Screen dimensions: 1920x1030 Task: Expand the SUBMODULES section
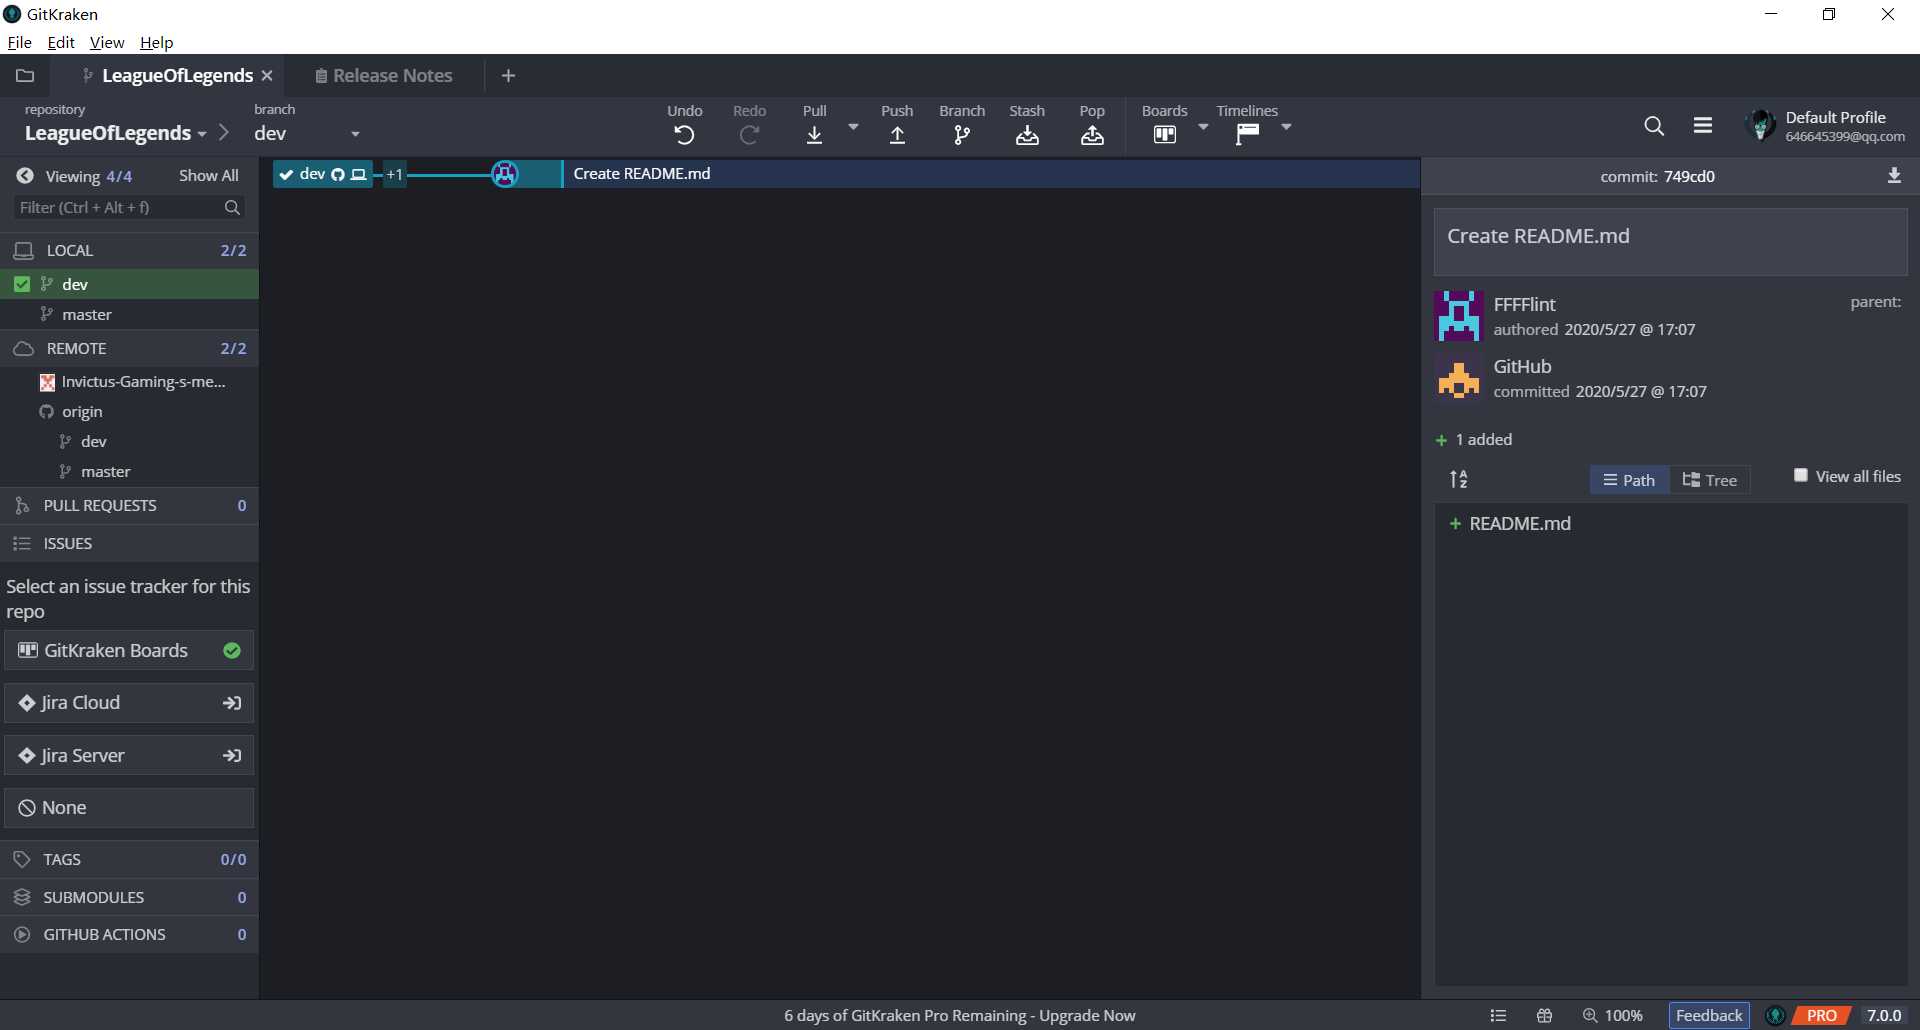pos(129,898)
